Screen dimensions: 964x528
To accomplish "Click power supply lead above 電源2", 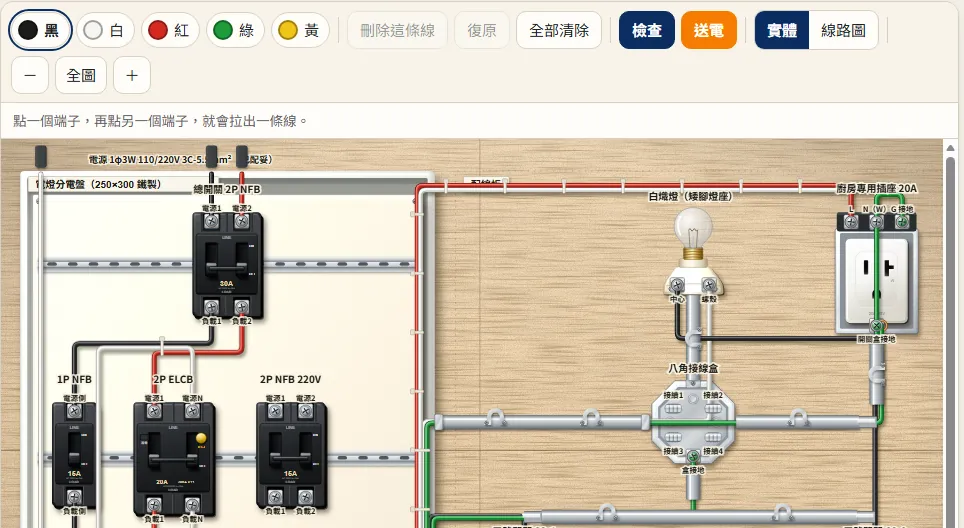I will [242, 156].
